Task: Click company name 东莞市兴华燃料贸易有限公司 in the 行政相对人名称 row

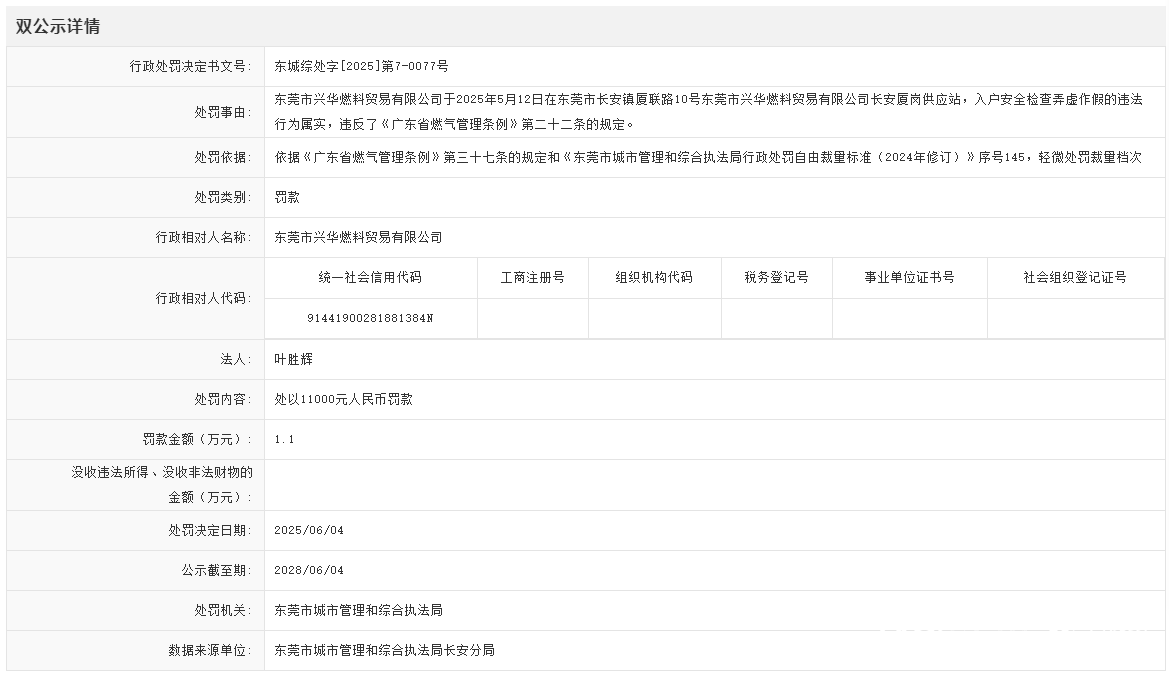Action: (359, 238)
